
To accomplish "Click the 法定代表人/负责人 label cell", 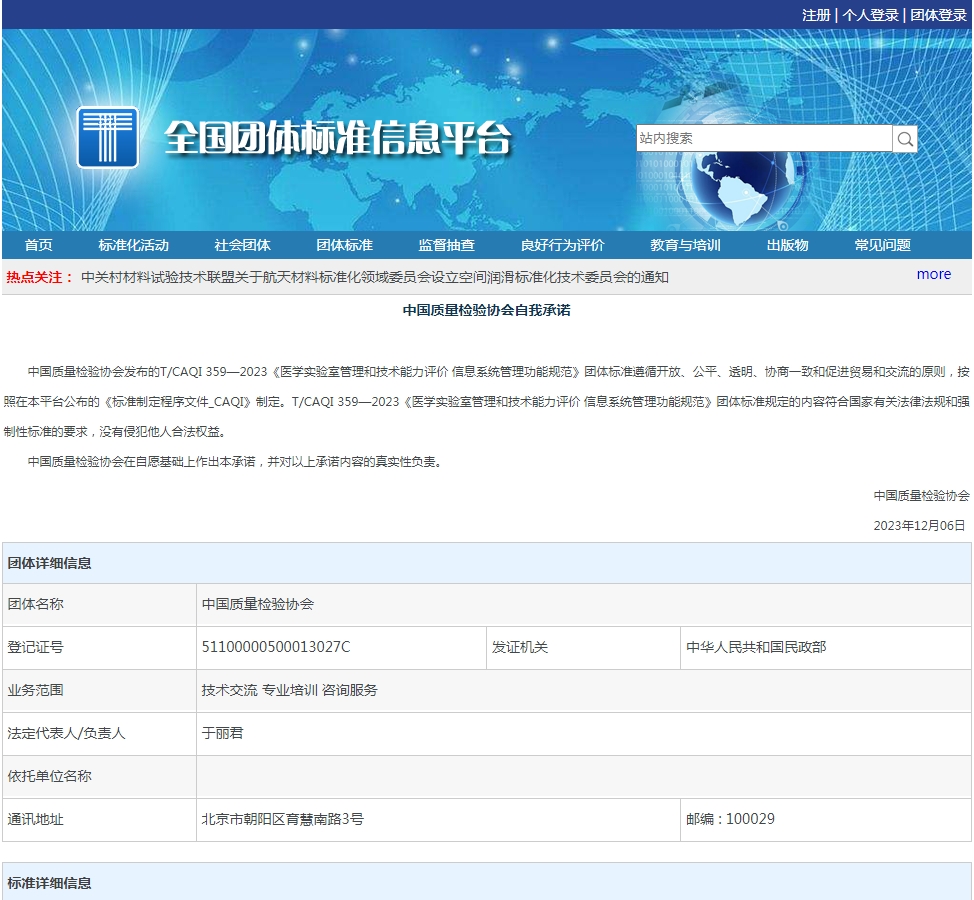I will (99, 734).
